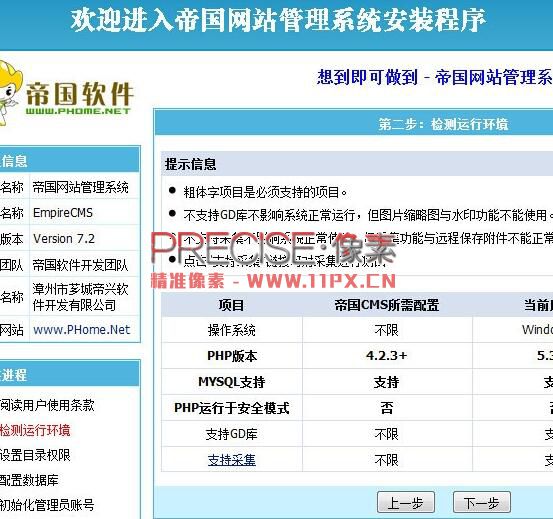Click the 不限 requirement in 支持采集 row
Viewport: 553px width, 519px height.
(387, 460)
